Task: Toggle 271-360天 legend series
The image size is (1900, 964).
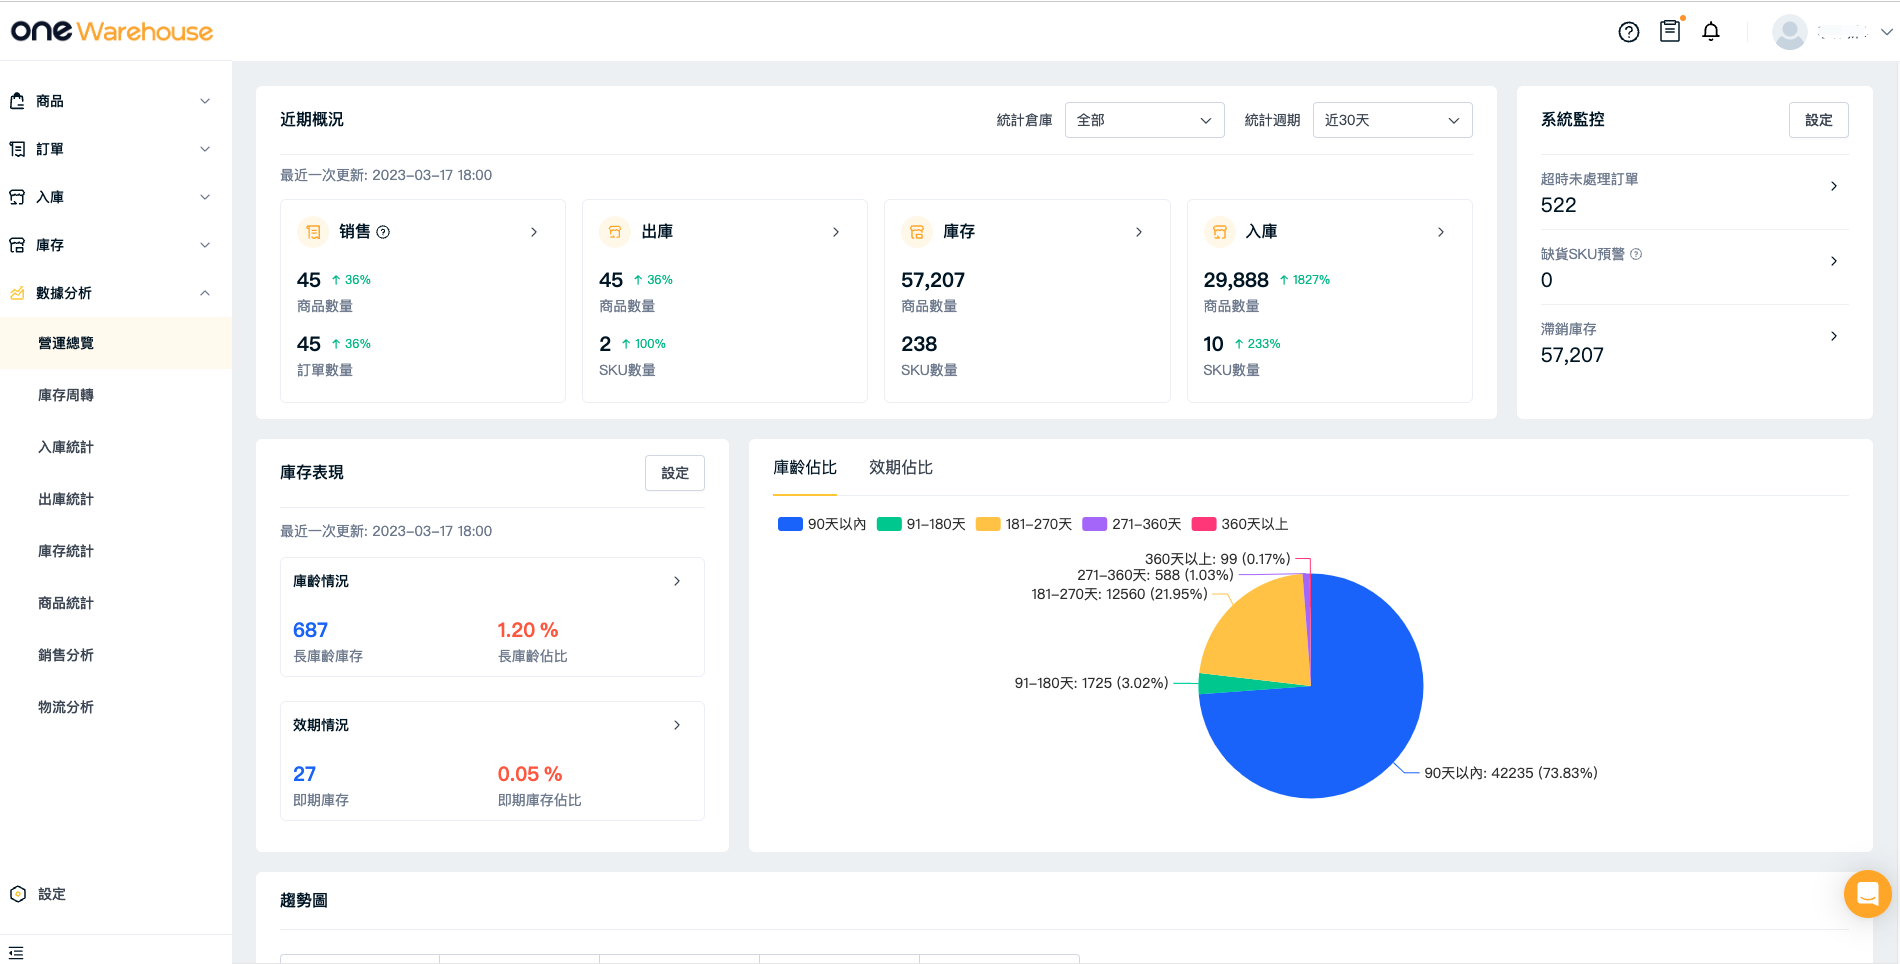Action: tap(1132, 524)
